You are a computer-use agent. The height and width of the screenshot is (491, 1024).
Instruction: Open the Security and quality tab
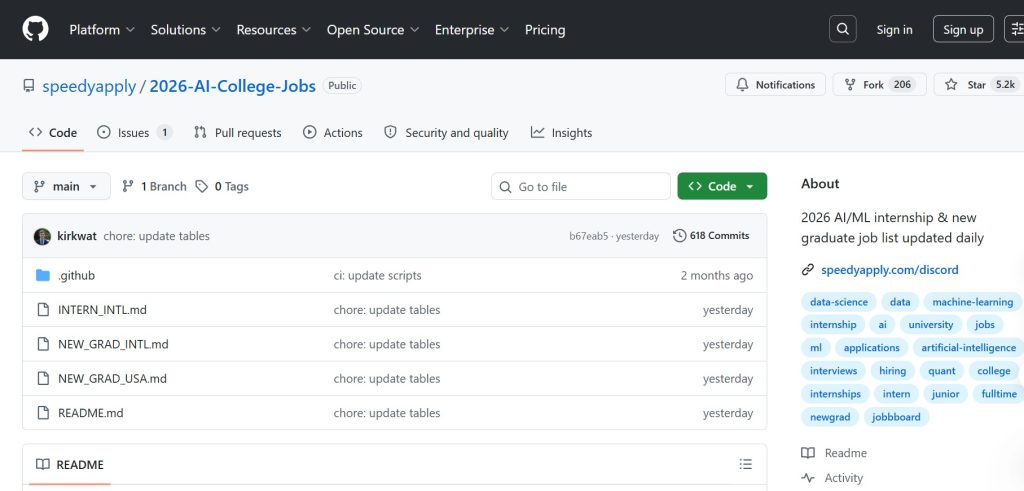pyautogui.click(x=446, y=133)
